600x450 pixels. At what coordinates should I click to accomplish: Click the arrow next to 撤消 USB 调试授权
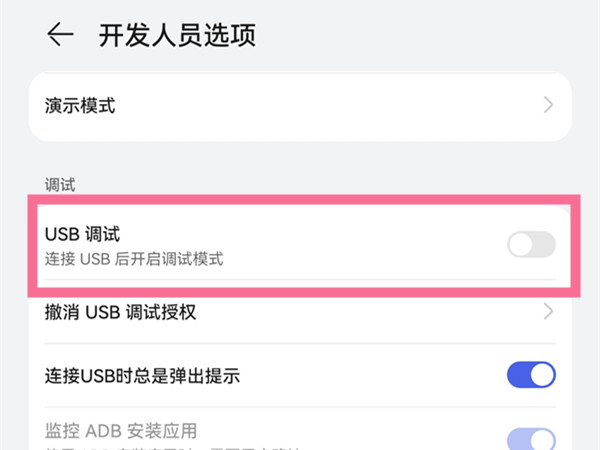pos(548,313)
